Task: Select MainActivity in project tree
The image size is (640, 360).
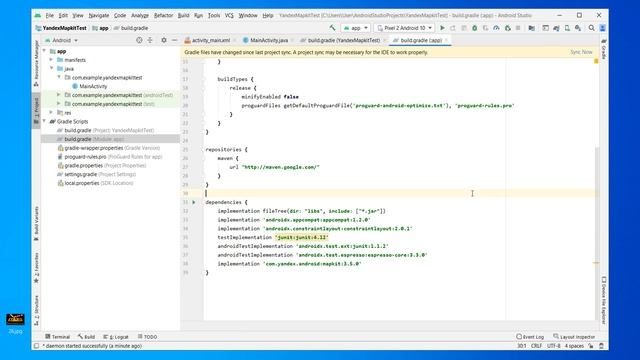Action: pos(93,86)
